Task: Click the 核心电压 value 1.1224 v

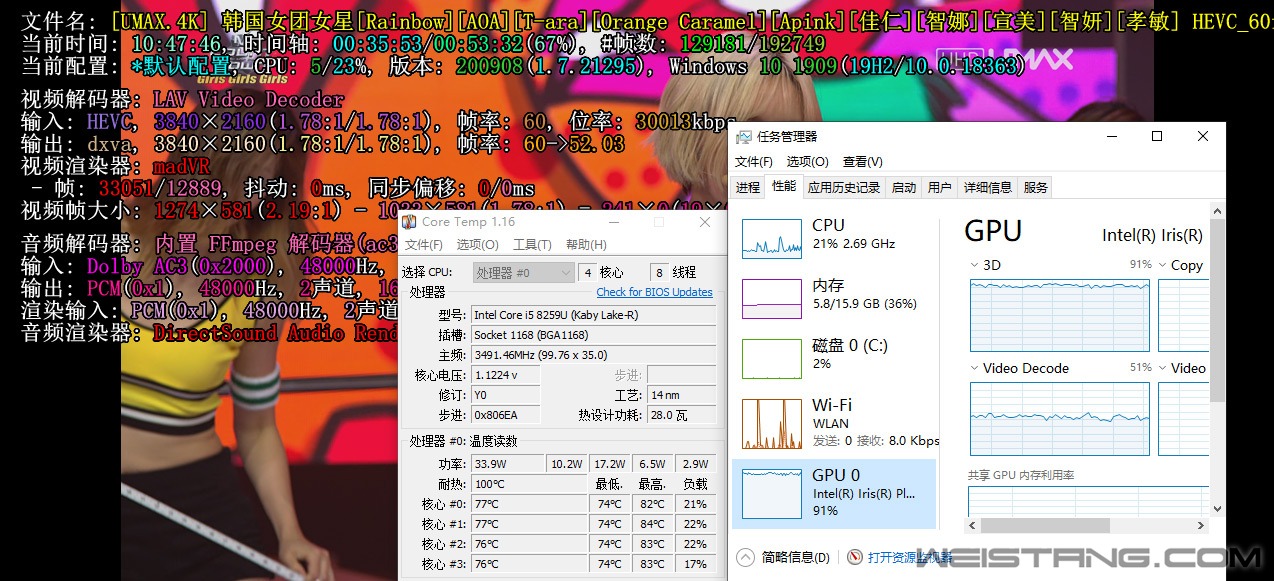Action: click(505, 375)
